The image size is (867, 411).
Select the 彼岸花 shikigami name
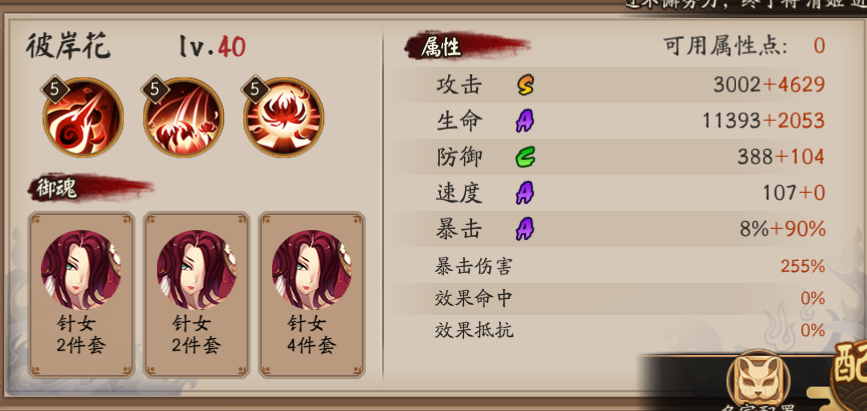pos(69,46)
